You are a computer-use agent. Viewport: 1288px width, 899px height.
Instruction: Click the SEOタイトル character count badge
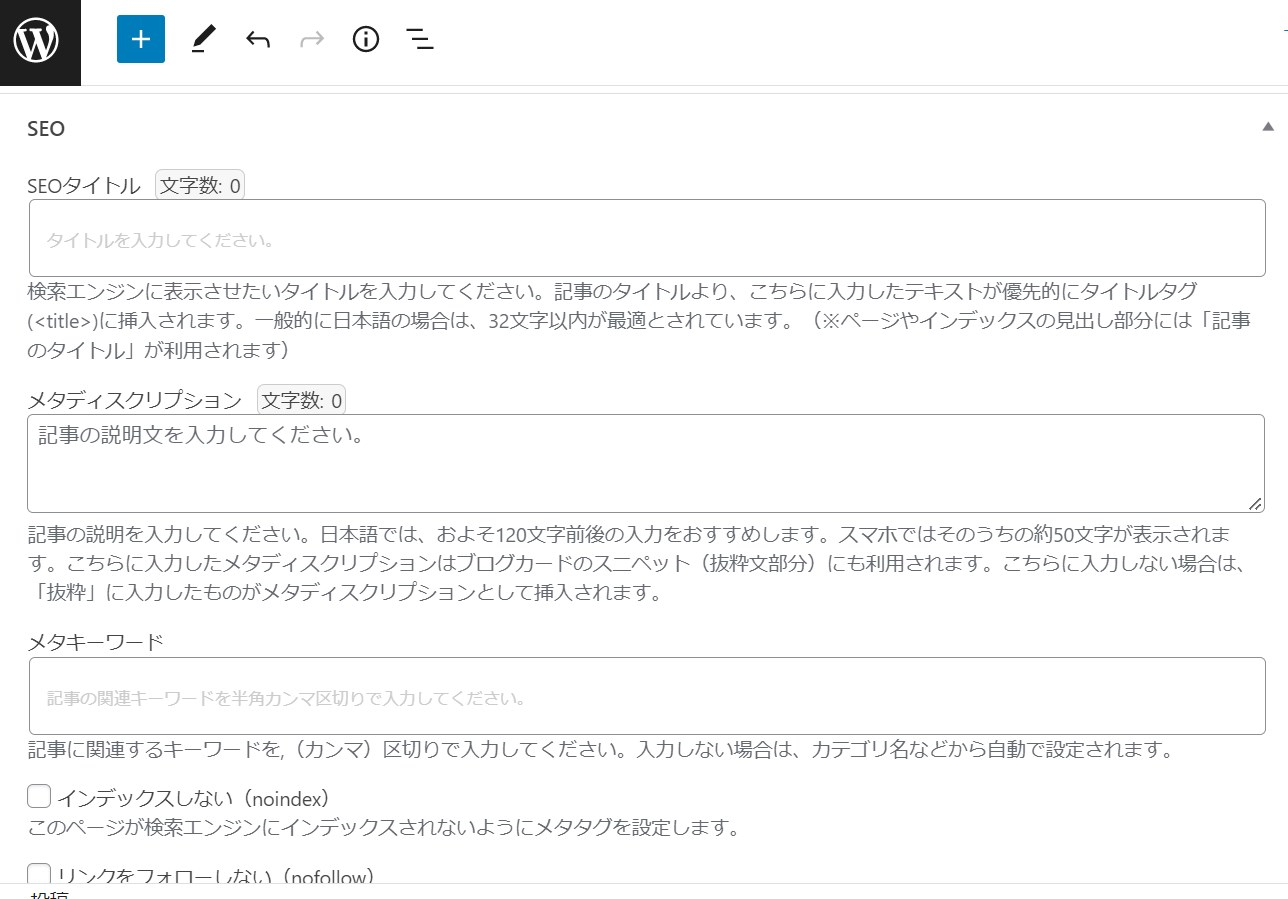click(x=200, y=184)
